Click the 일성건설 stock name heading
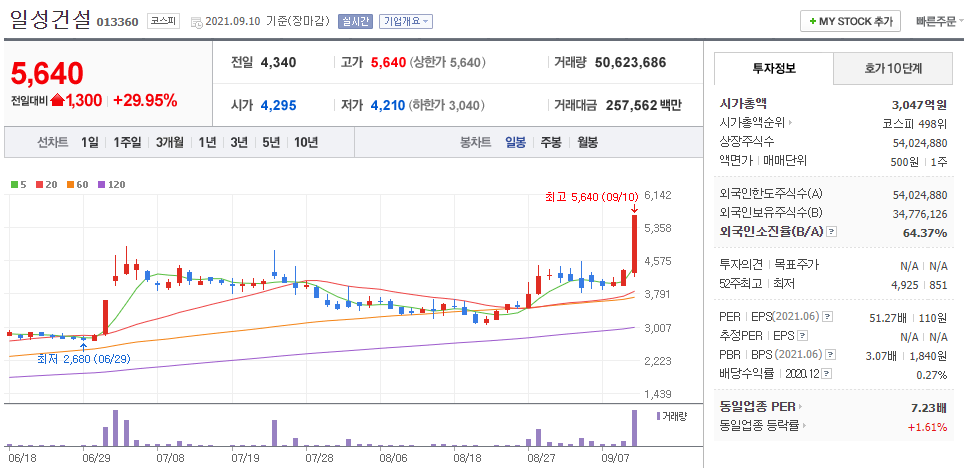972x468 pixels. 51,20
